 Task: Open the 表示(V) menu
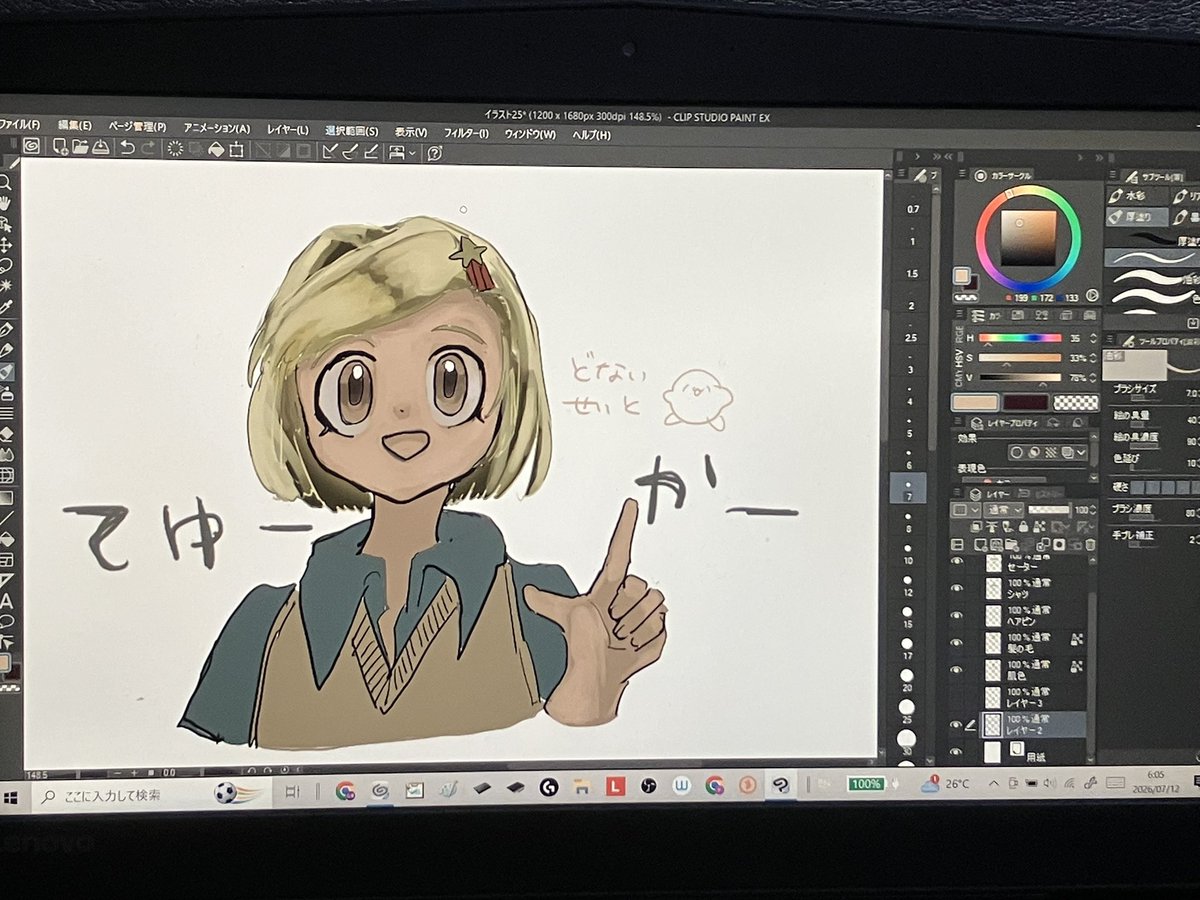coord(410,131)
